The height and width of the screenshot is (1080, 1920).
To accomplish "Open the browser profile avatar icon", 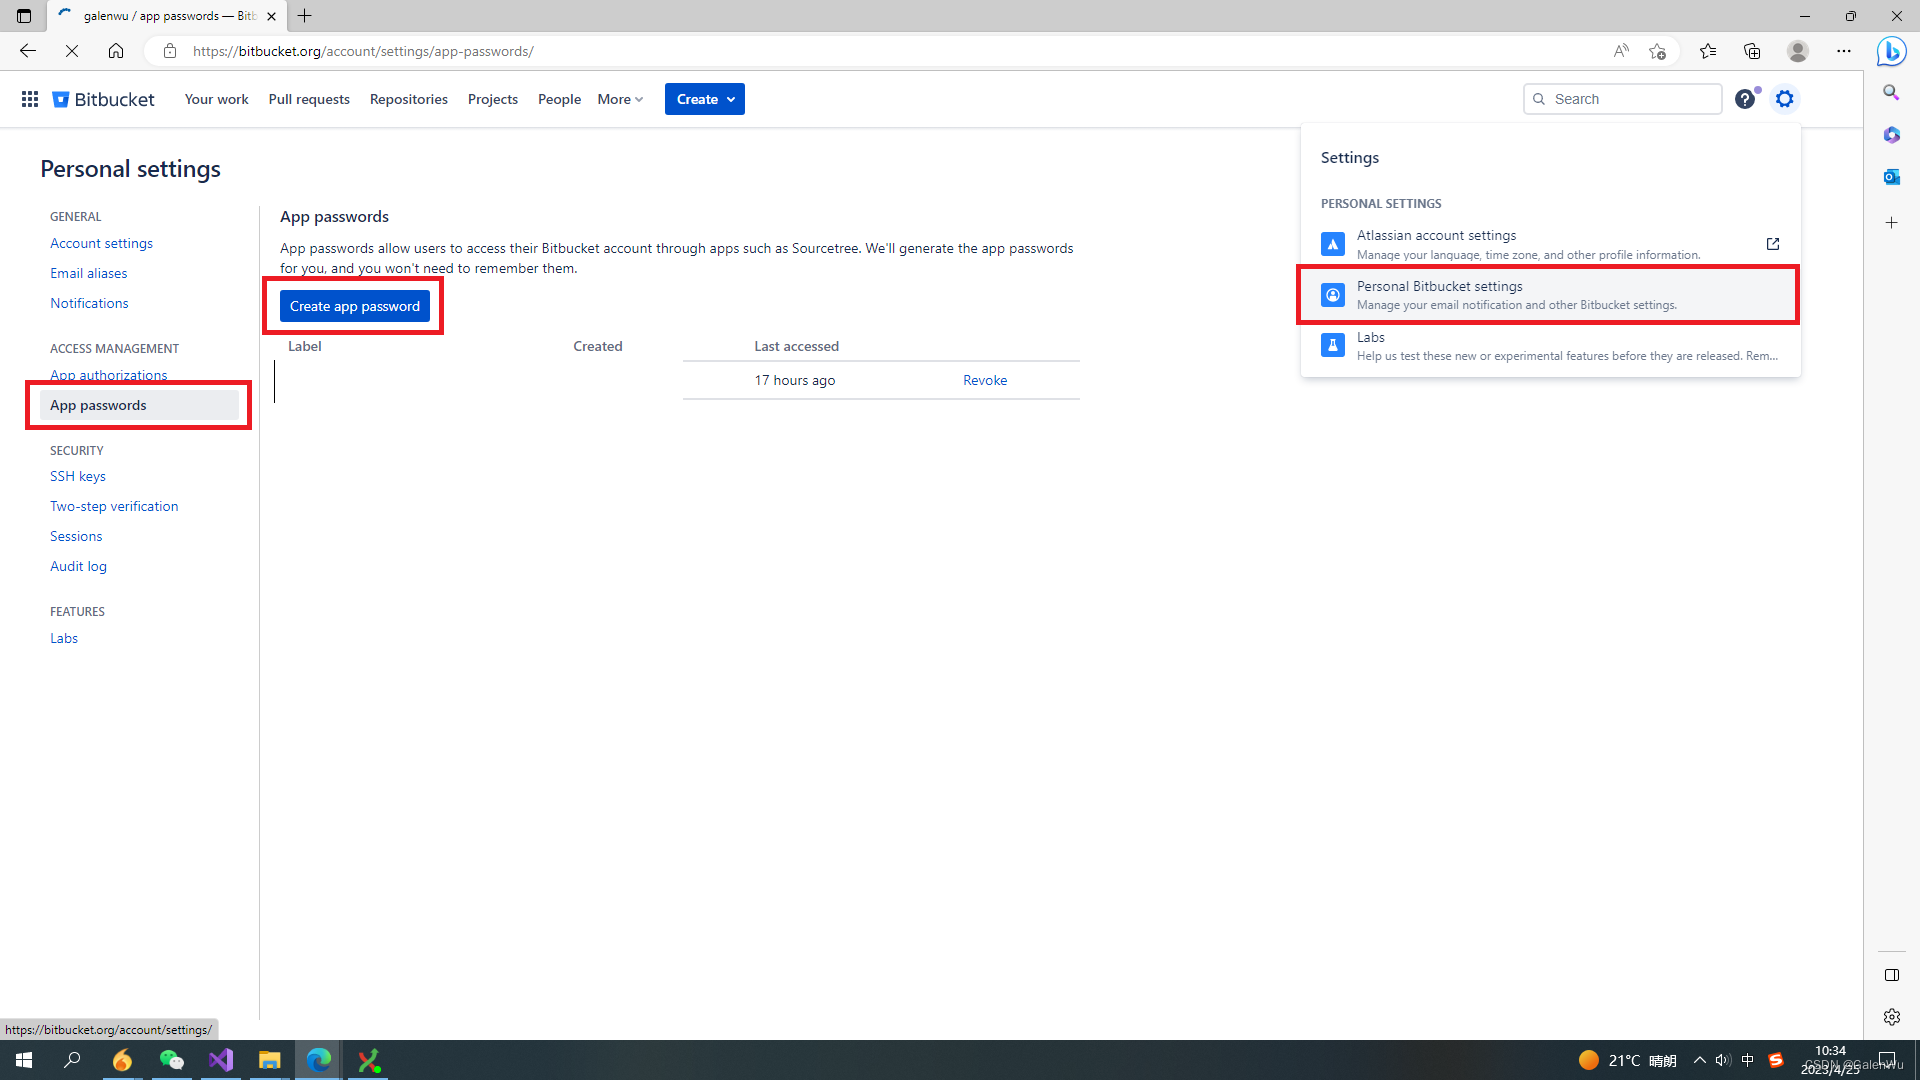I will pyautogui.click(x=1797, y=51).
